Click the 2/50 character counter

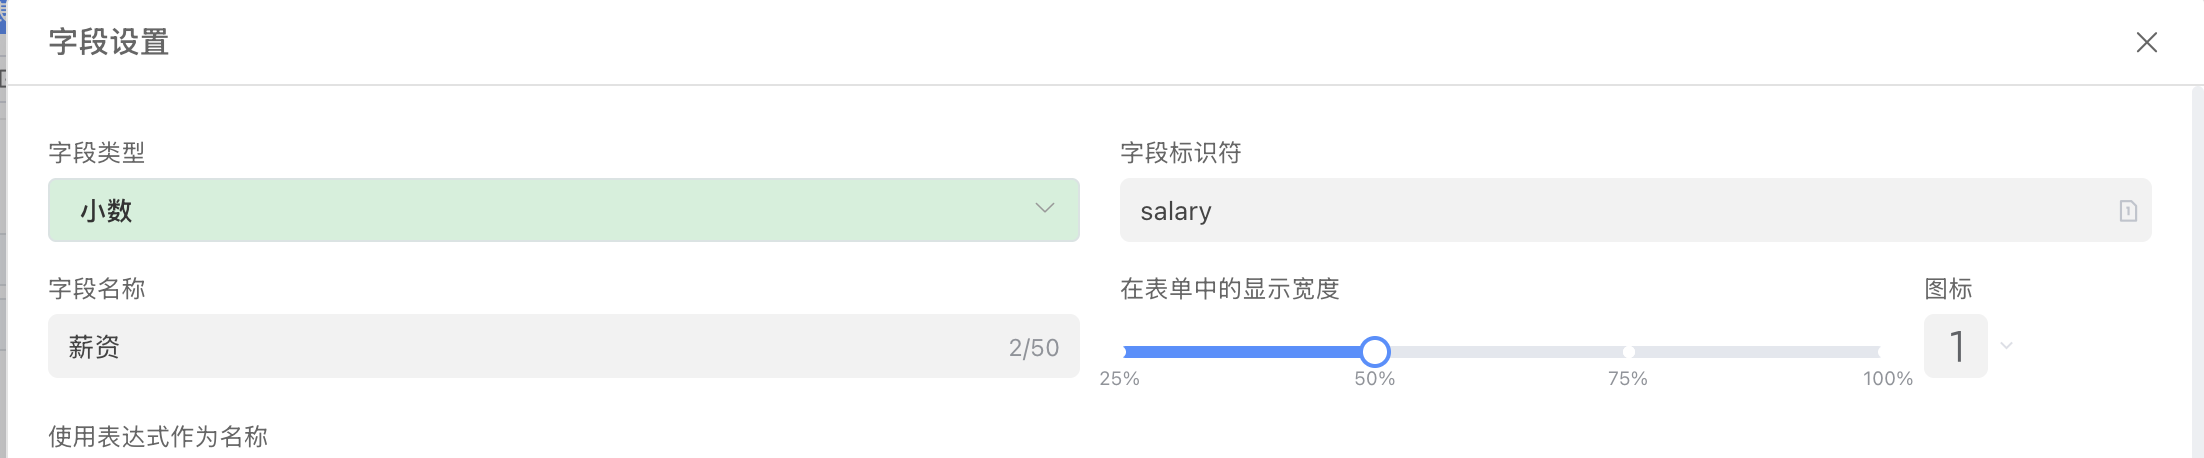pyautogui.click(x=1033, y=348)
